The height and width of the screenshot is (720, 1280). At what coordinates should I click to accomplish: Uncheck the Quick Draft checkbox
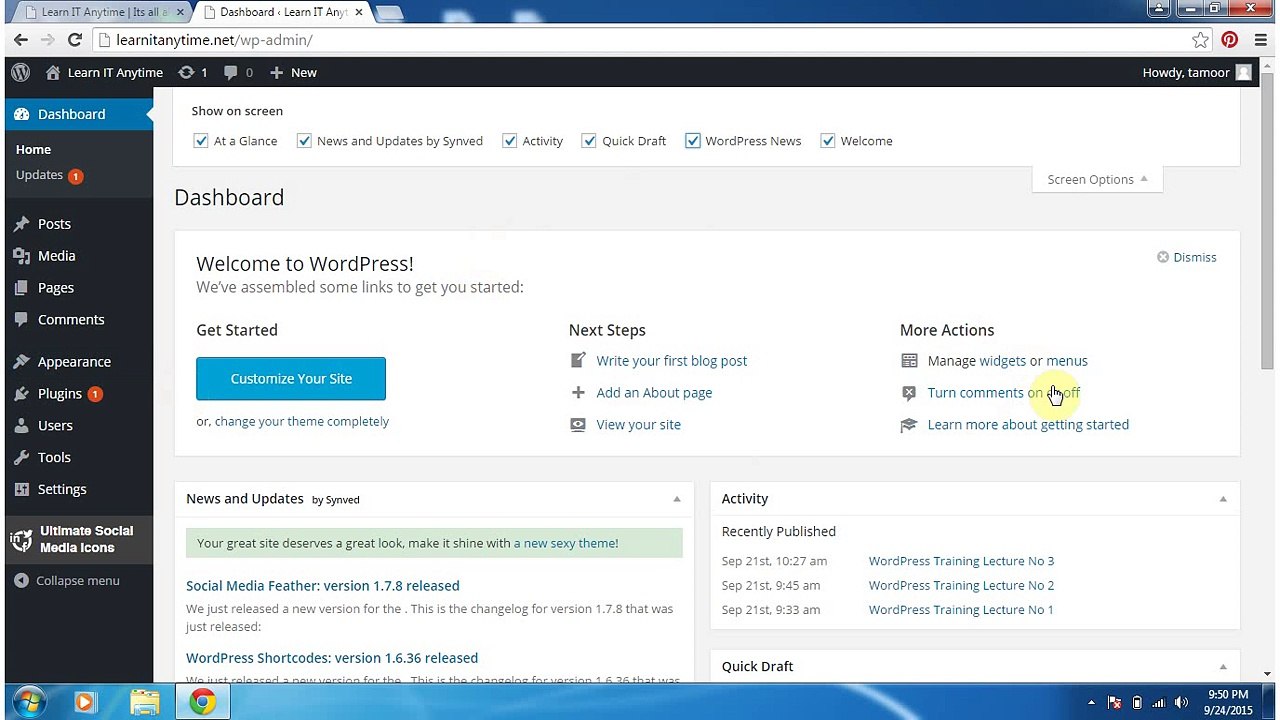click(x=589, y=141)
